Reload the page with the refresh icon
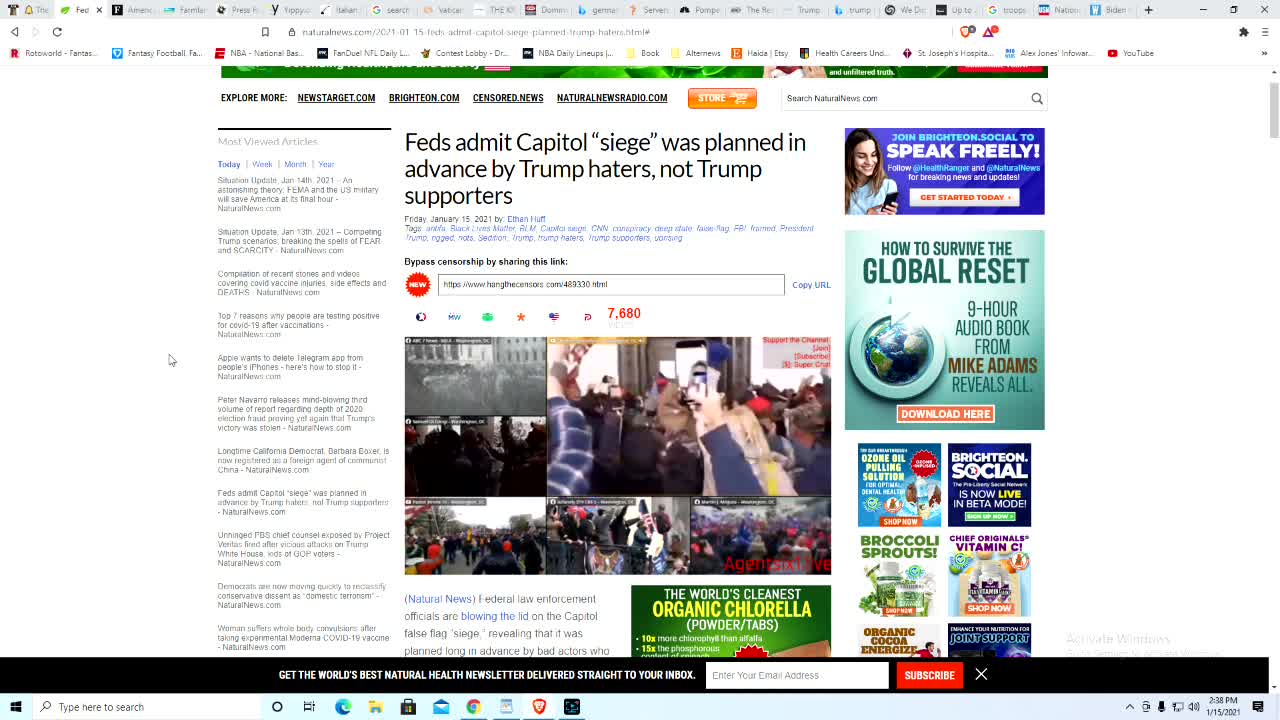 57,32
